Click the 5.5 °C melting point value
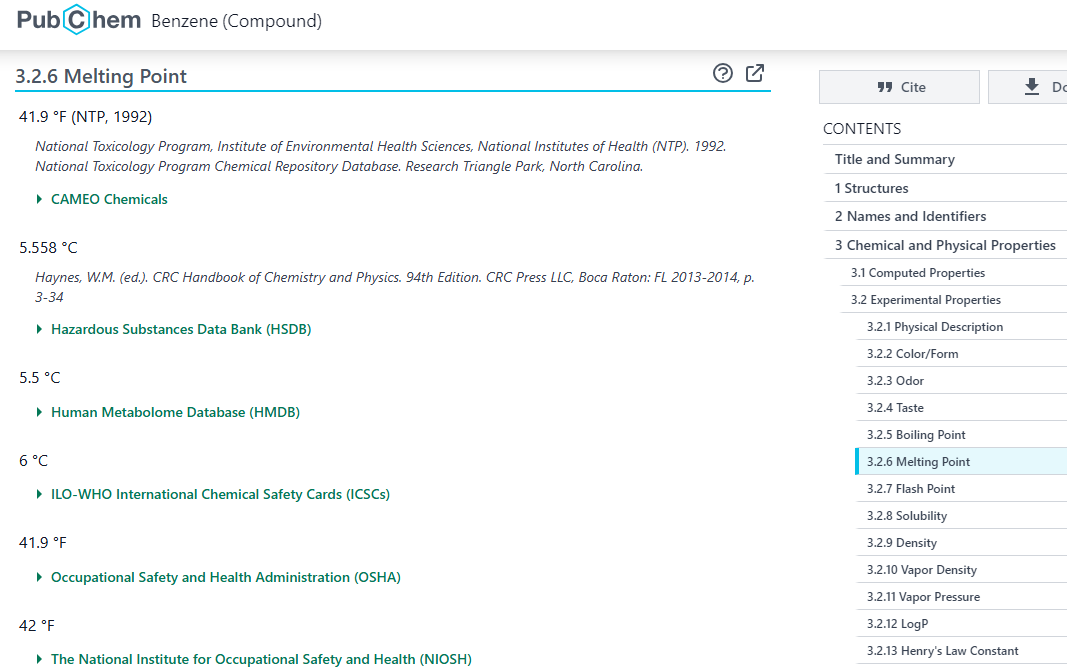The height and width of the screenshot is (671, 1067). pos(39,378)
